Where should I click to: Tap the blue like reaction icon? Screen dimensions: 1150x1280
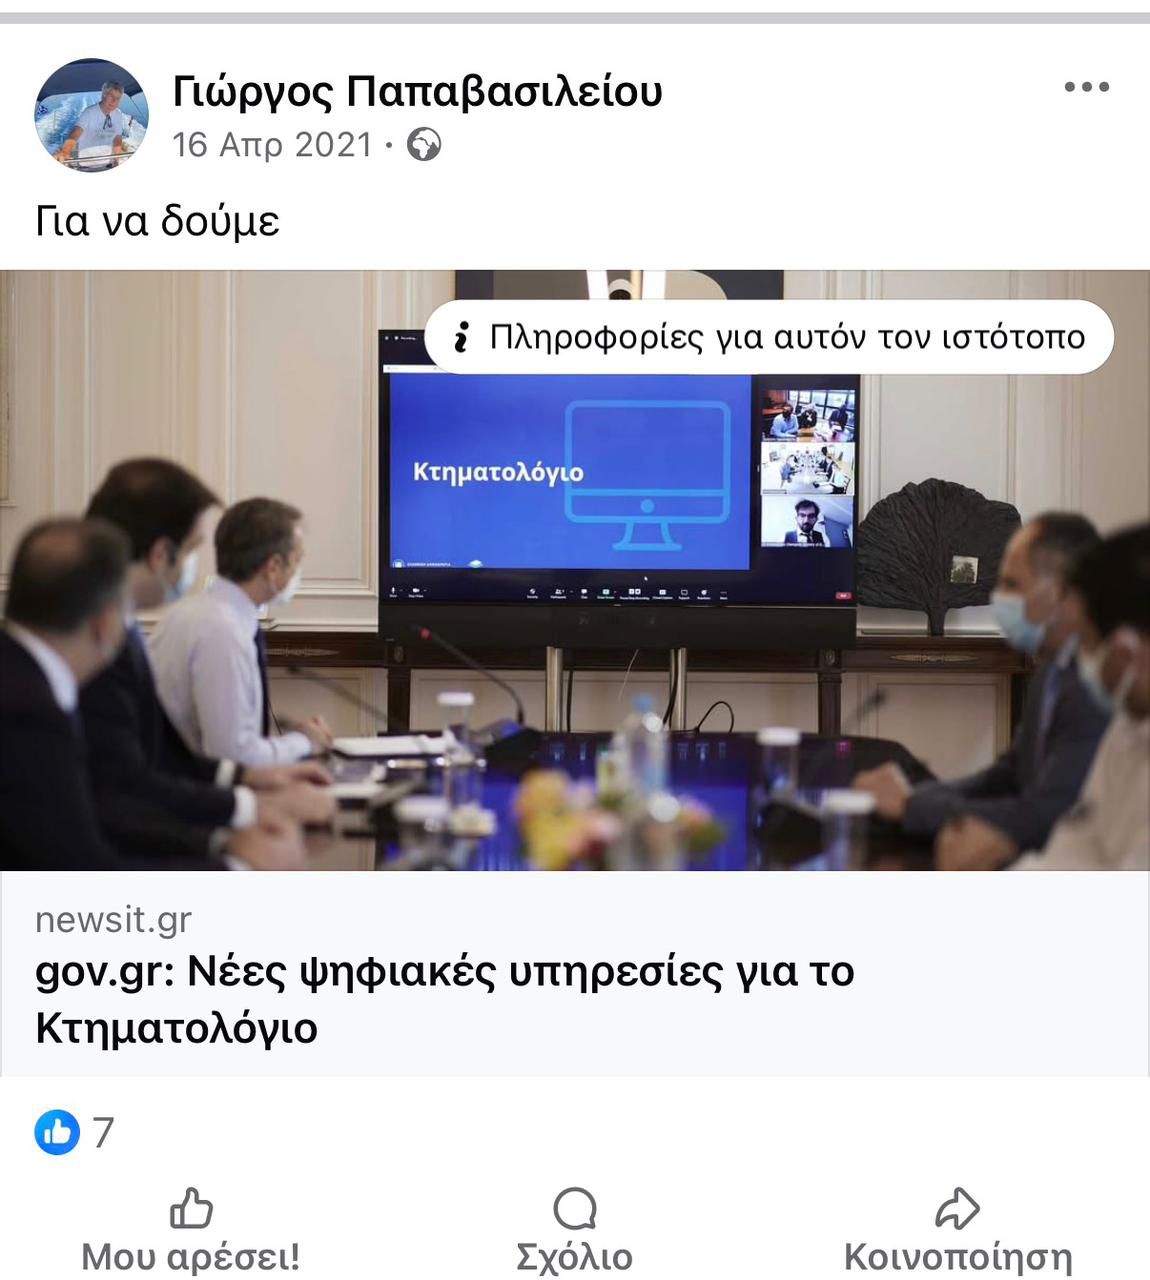point(57,1132)
